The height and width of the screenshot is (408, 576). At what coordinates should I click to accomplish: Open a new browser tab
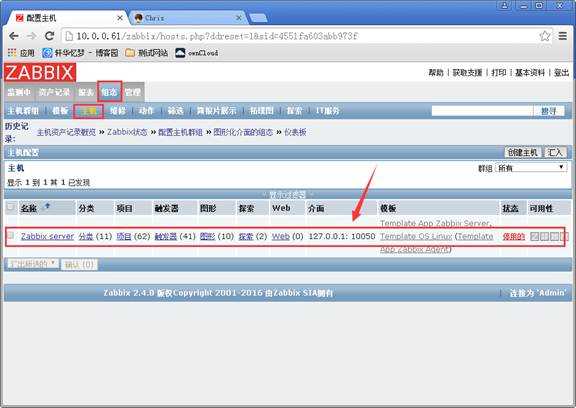coord(258,18)
